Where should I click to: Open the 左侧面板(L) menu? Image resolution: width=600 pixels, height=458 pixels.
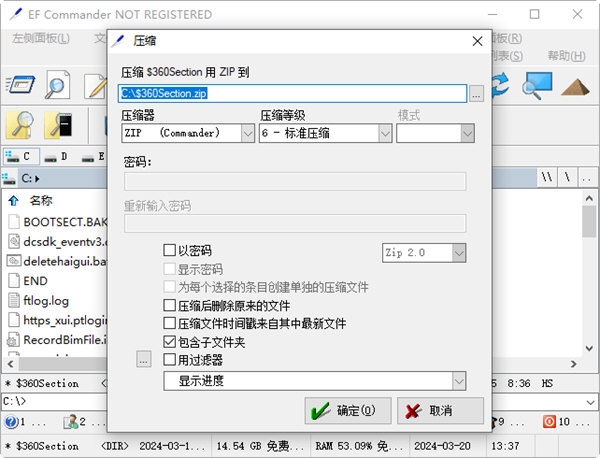pos(41,38)
